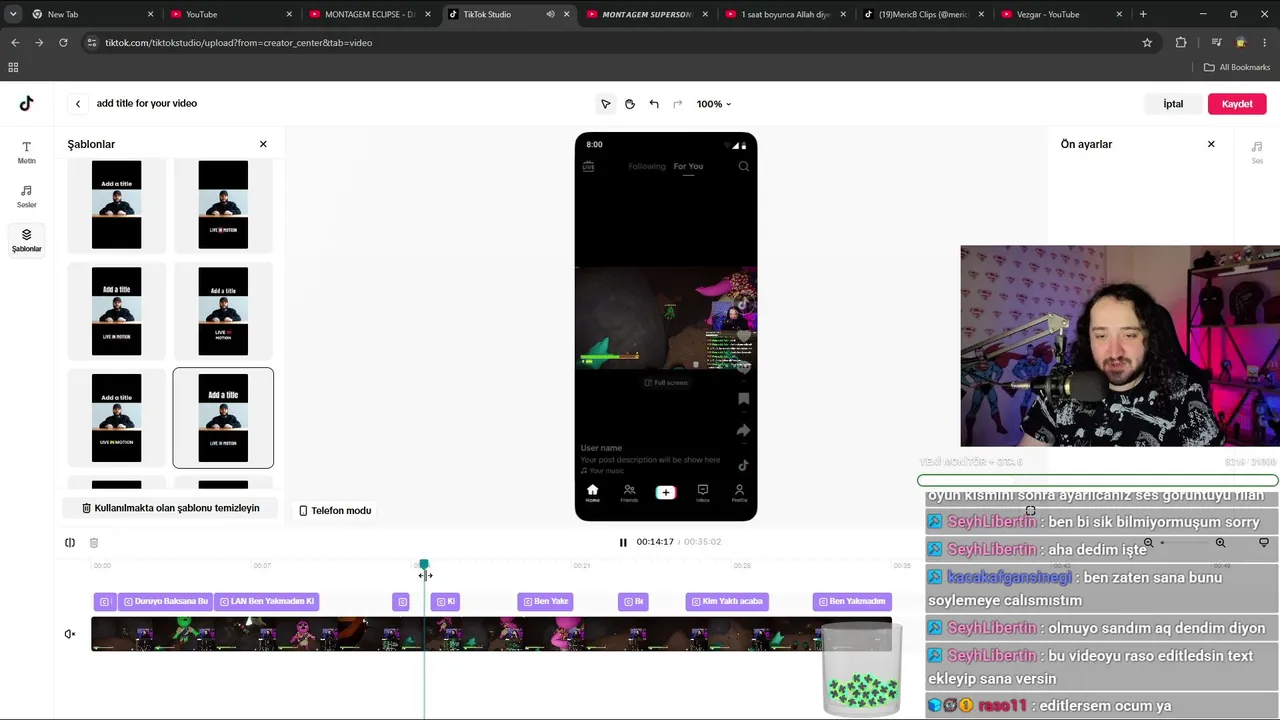Open the browser Extensions menu

pyautogui.click(x=1181, y=43)
